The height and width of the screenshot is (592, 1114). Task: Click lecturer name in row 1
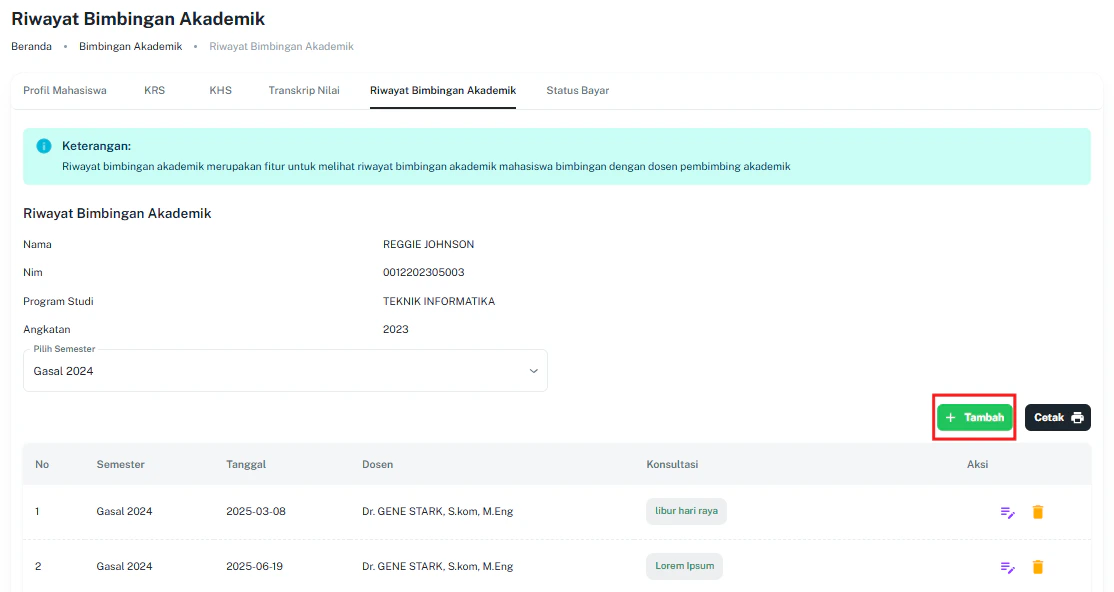point(438,511)
